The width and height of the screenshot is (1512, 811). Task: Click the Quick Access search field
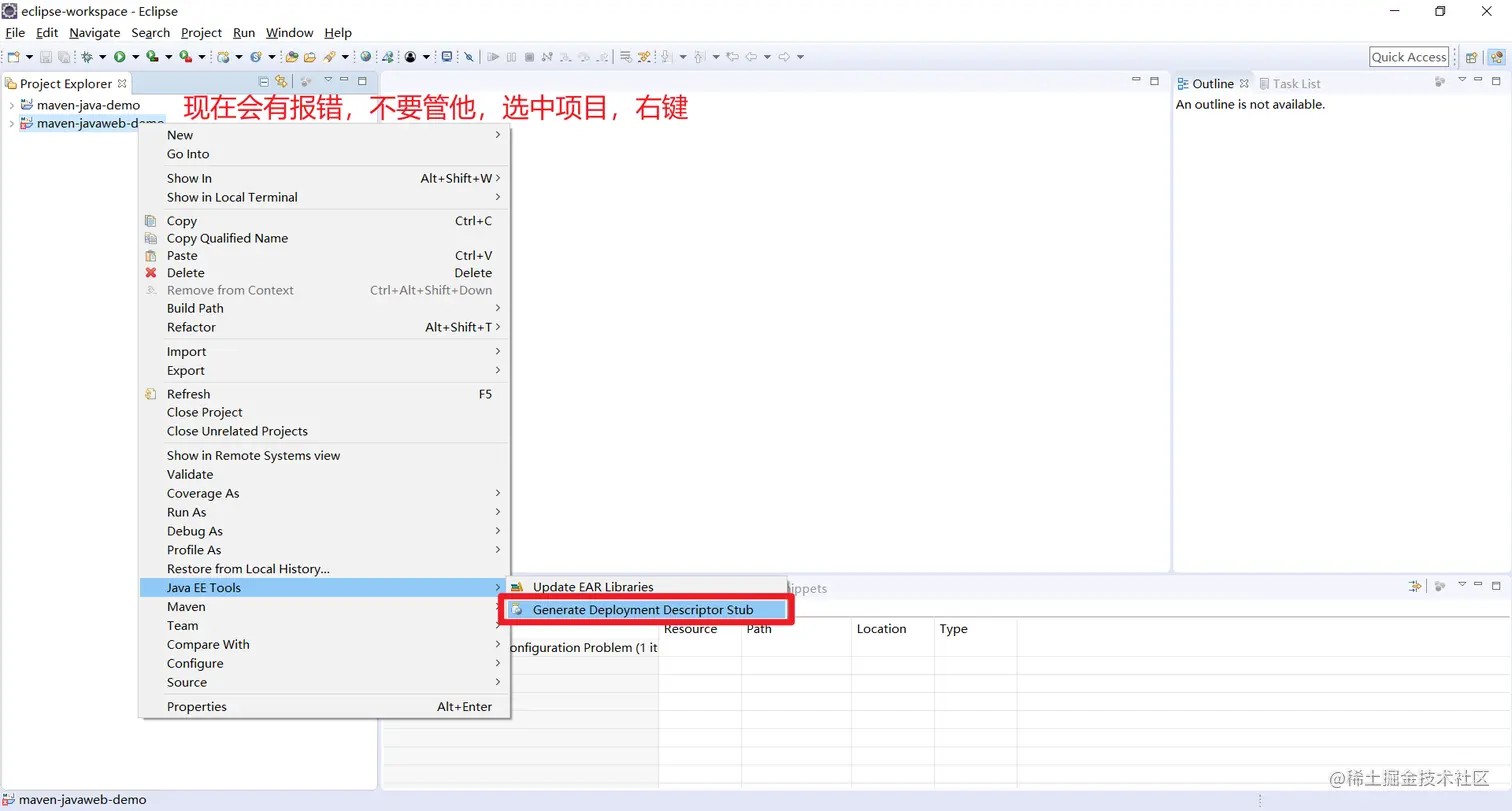1409,57
